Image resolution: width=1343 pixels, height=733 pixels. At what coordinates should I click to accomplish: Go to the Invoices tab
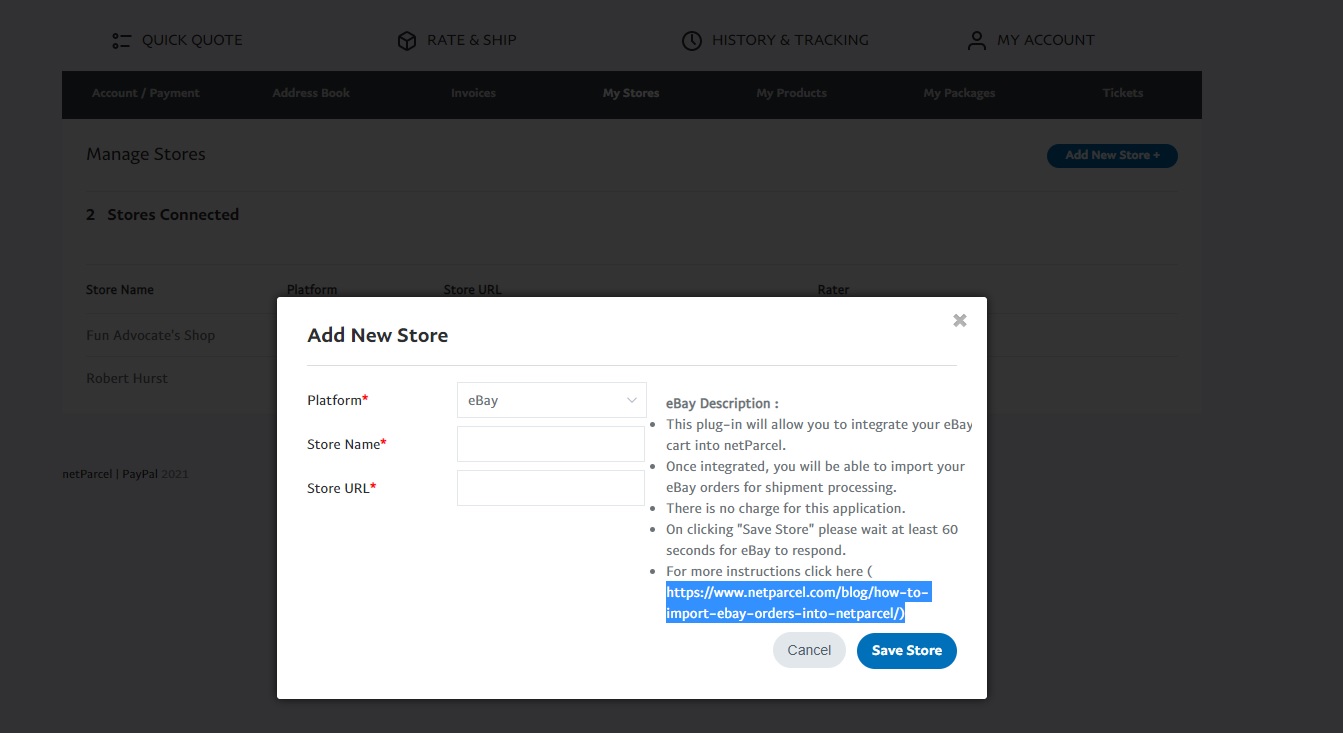click(473, 93)
